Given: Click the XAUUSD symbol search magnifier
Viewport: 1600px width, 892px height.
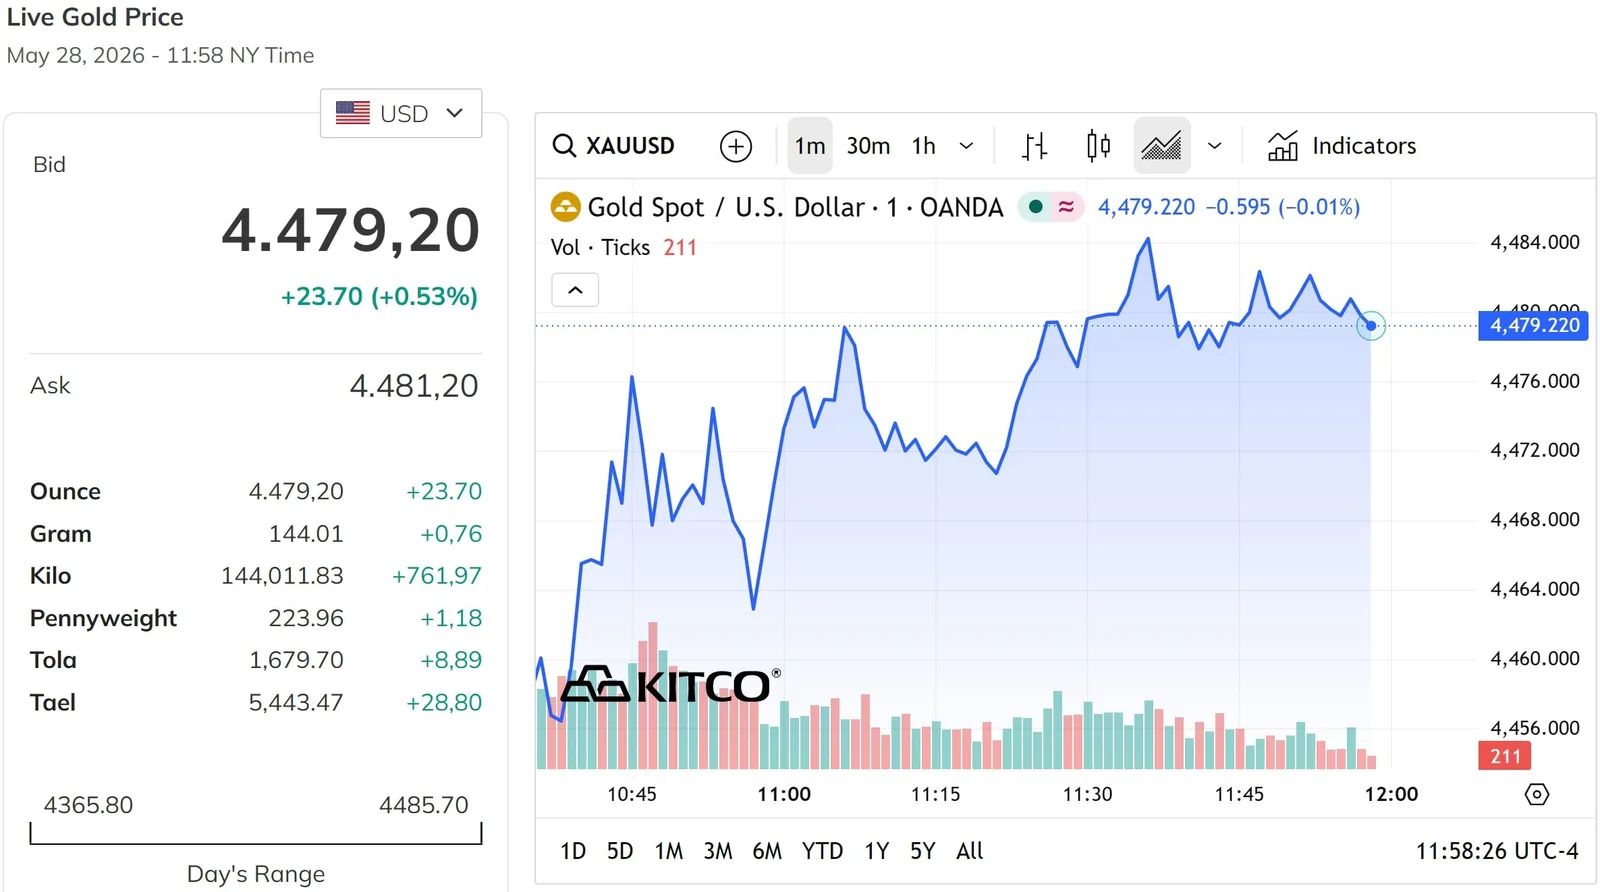Looking at the screenshot, I should pyautogui.click(x=564, y=146).
